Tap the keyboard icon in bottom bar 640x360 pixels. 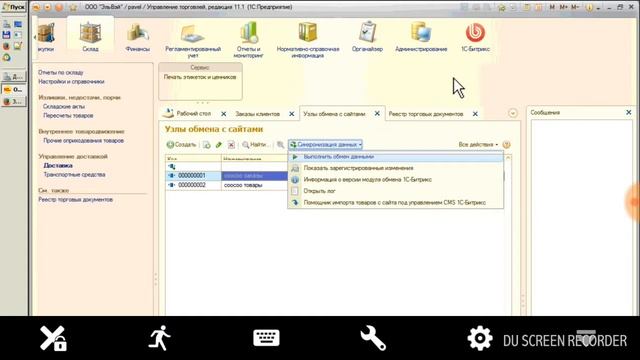[266, 338]
